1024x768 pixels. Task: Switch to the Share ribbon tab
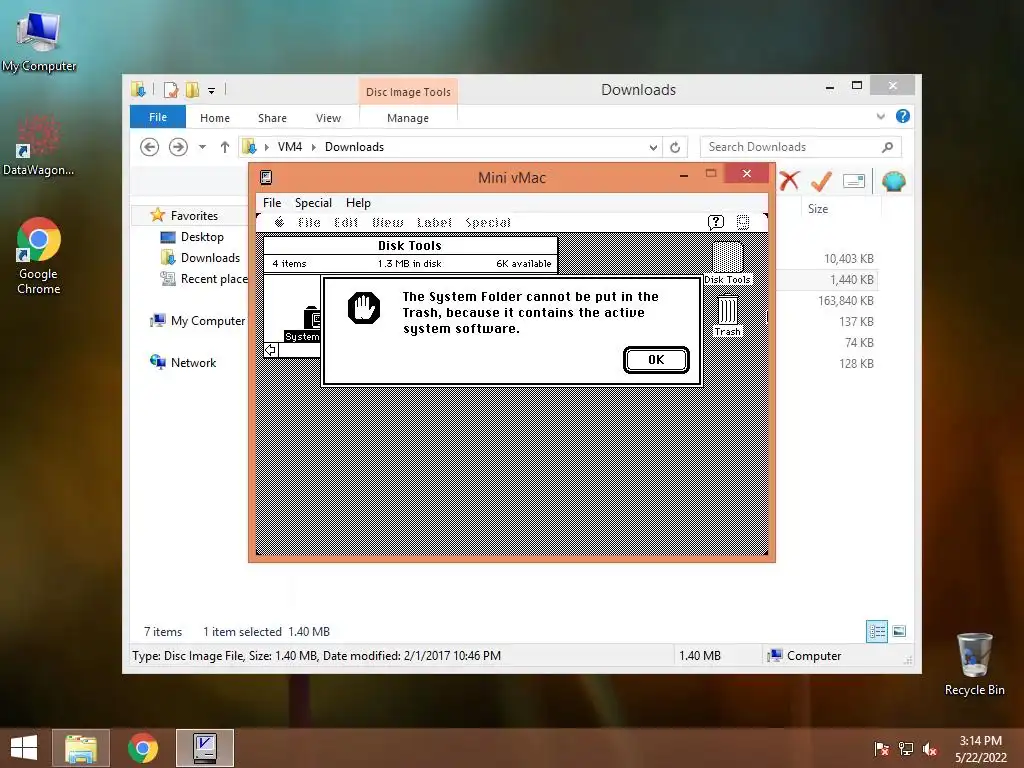click(x=272, y=118)
